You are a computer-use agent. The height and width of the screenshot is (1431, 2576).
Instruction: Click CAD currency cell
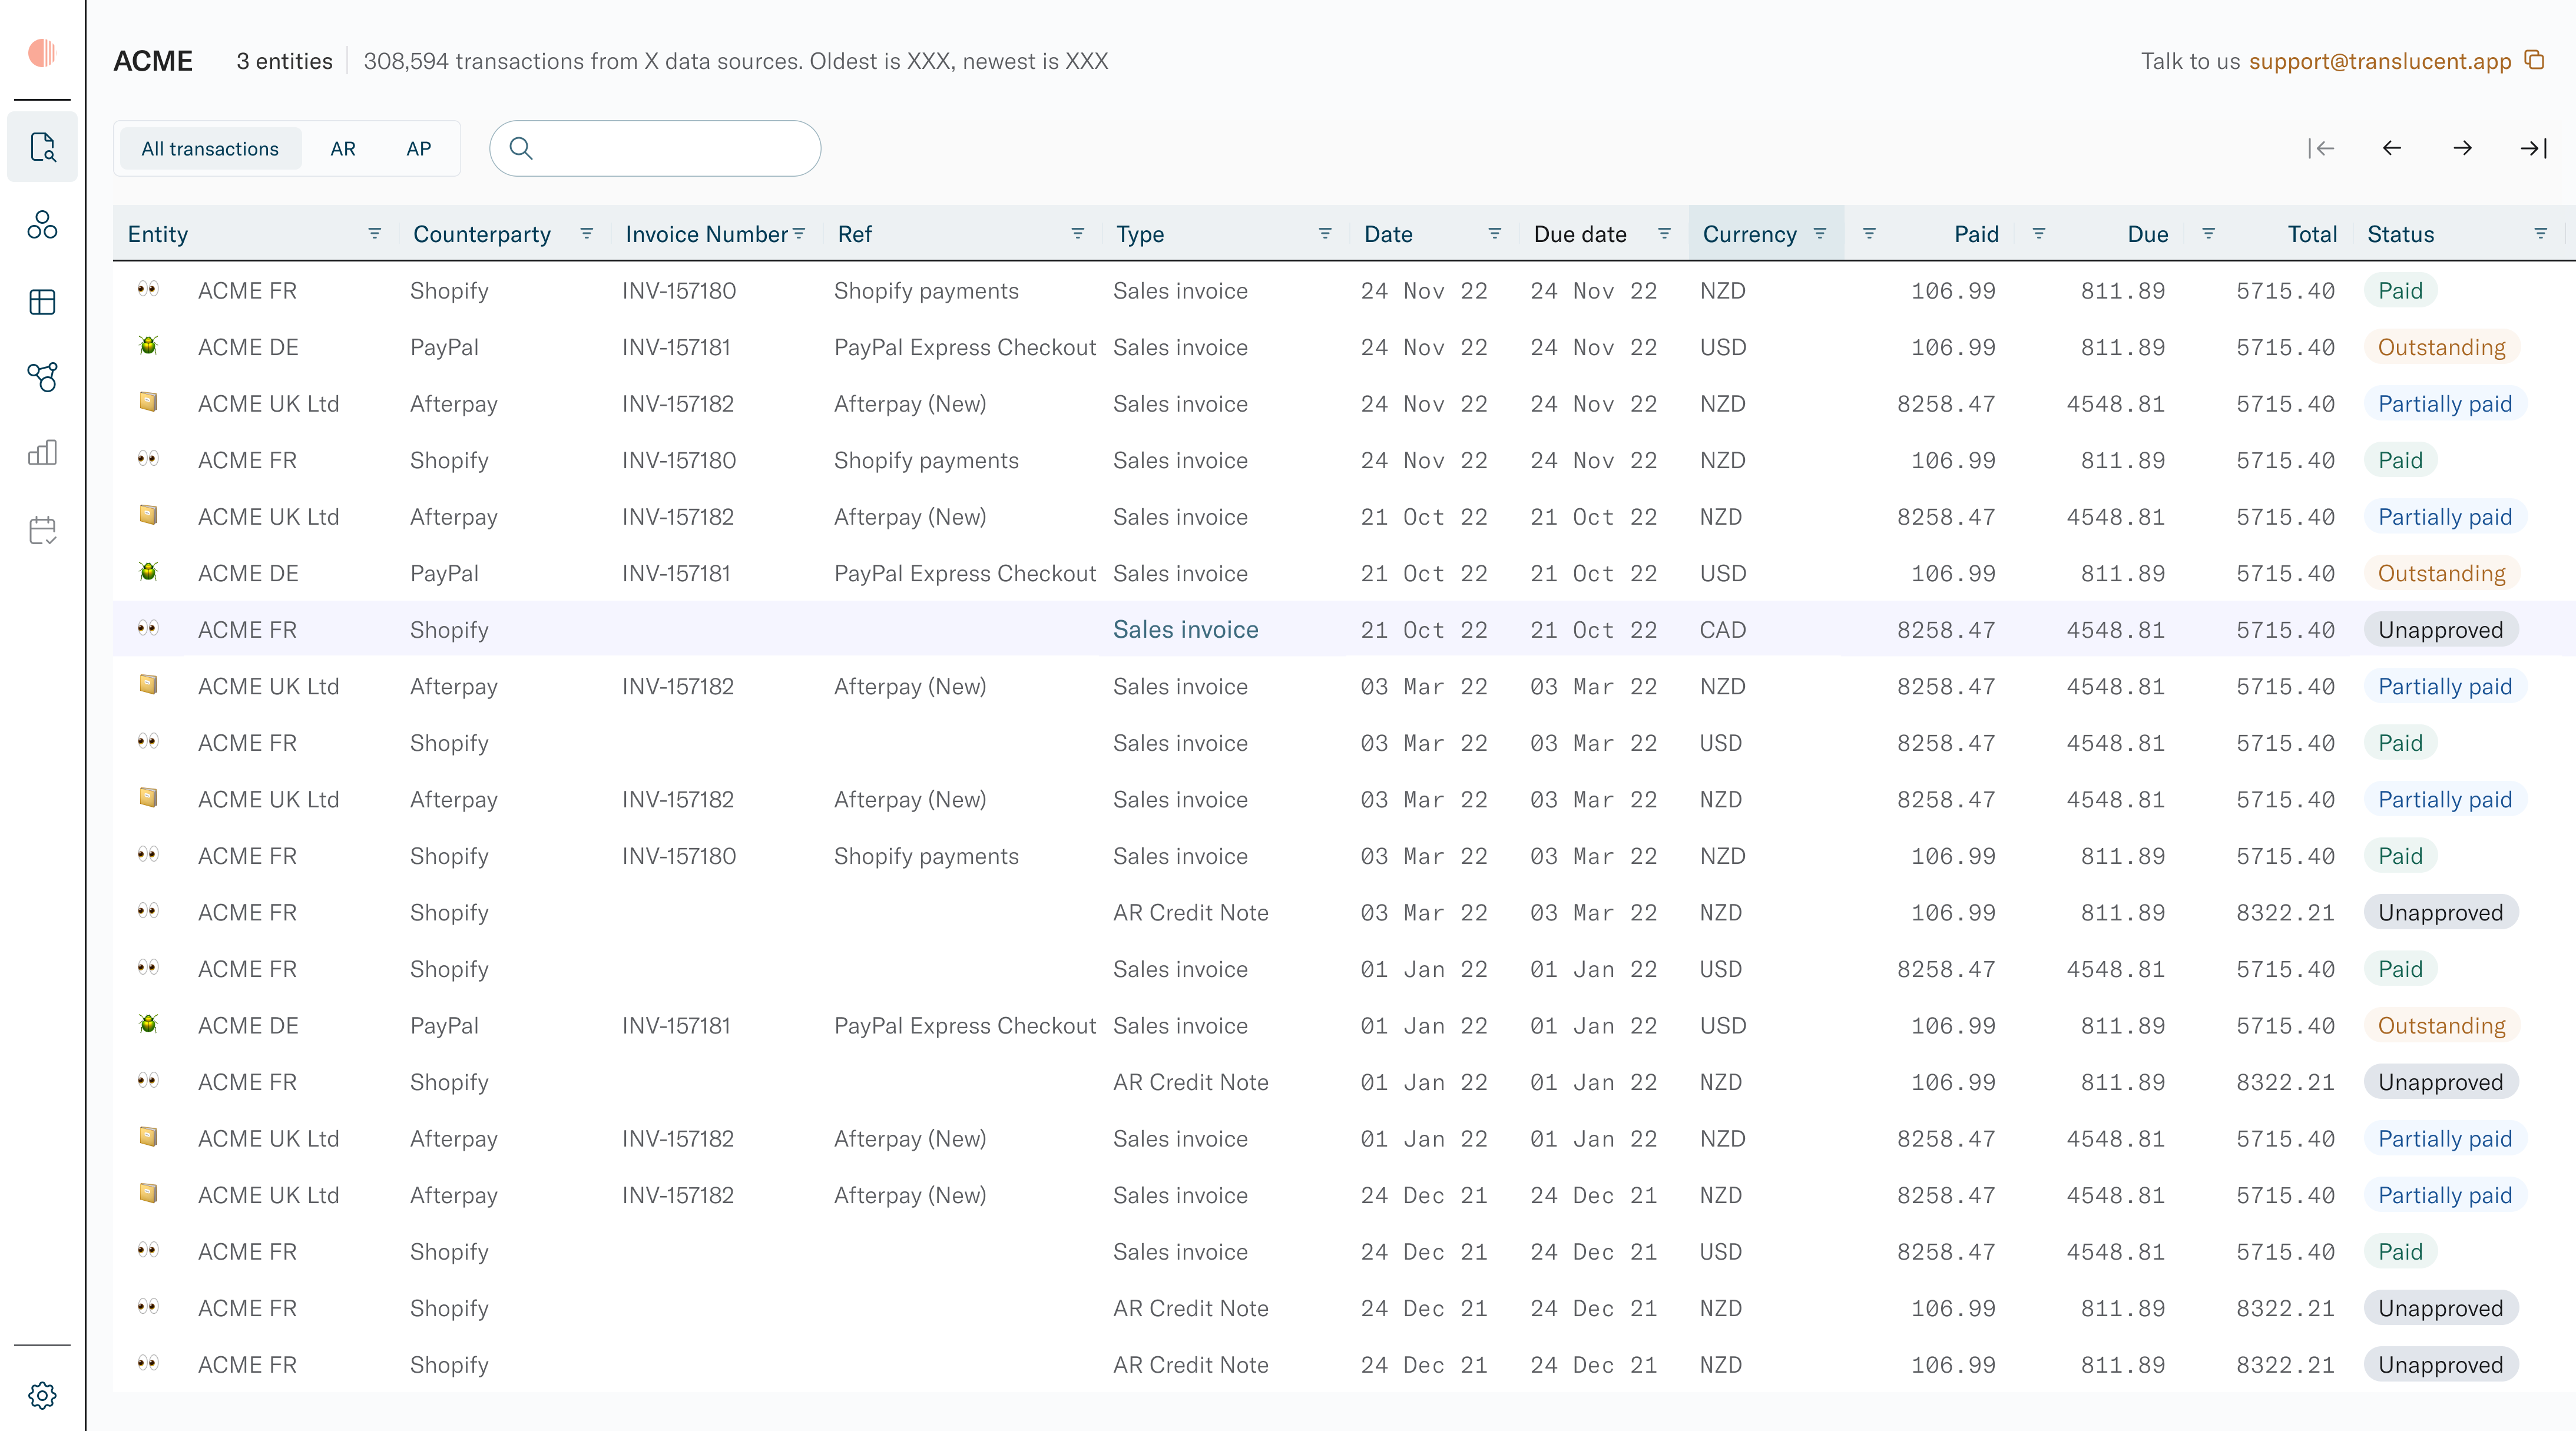1723,630
